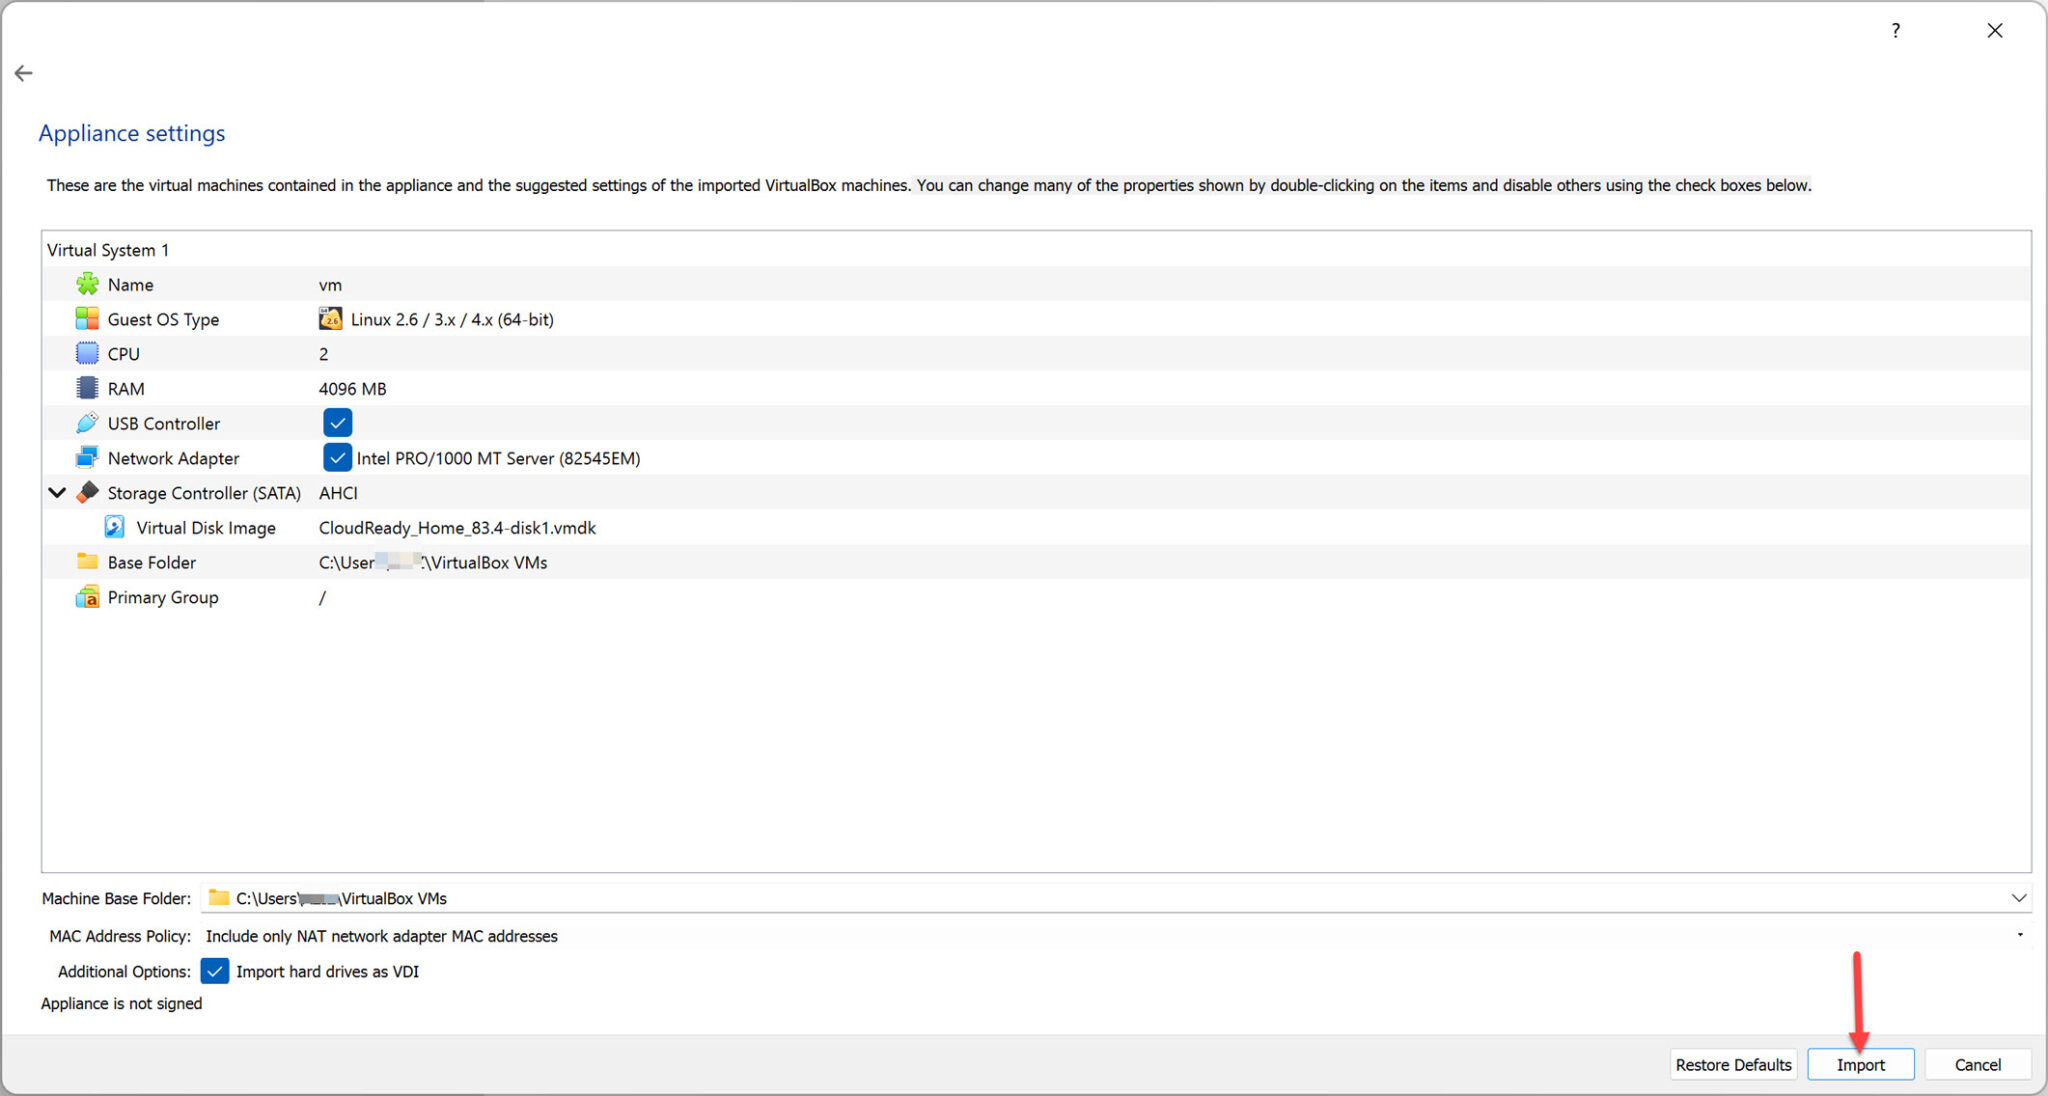This screenshot has width=2048, height=1096.
Task: Open the MAC Address Policy dropdown
Action: click(2019, 936)
